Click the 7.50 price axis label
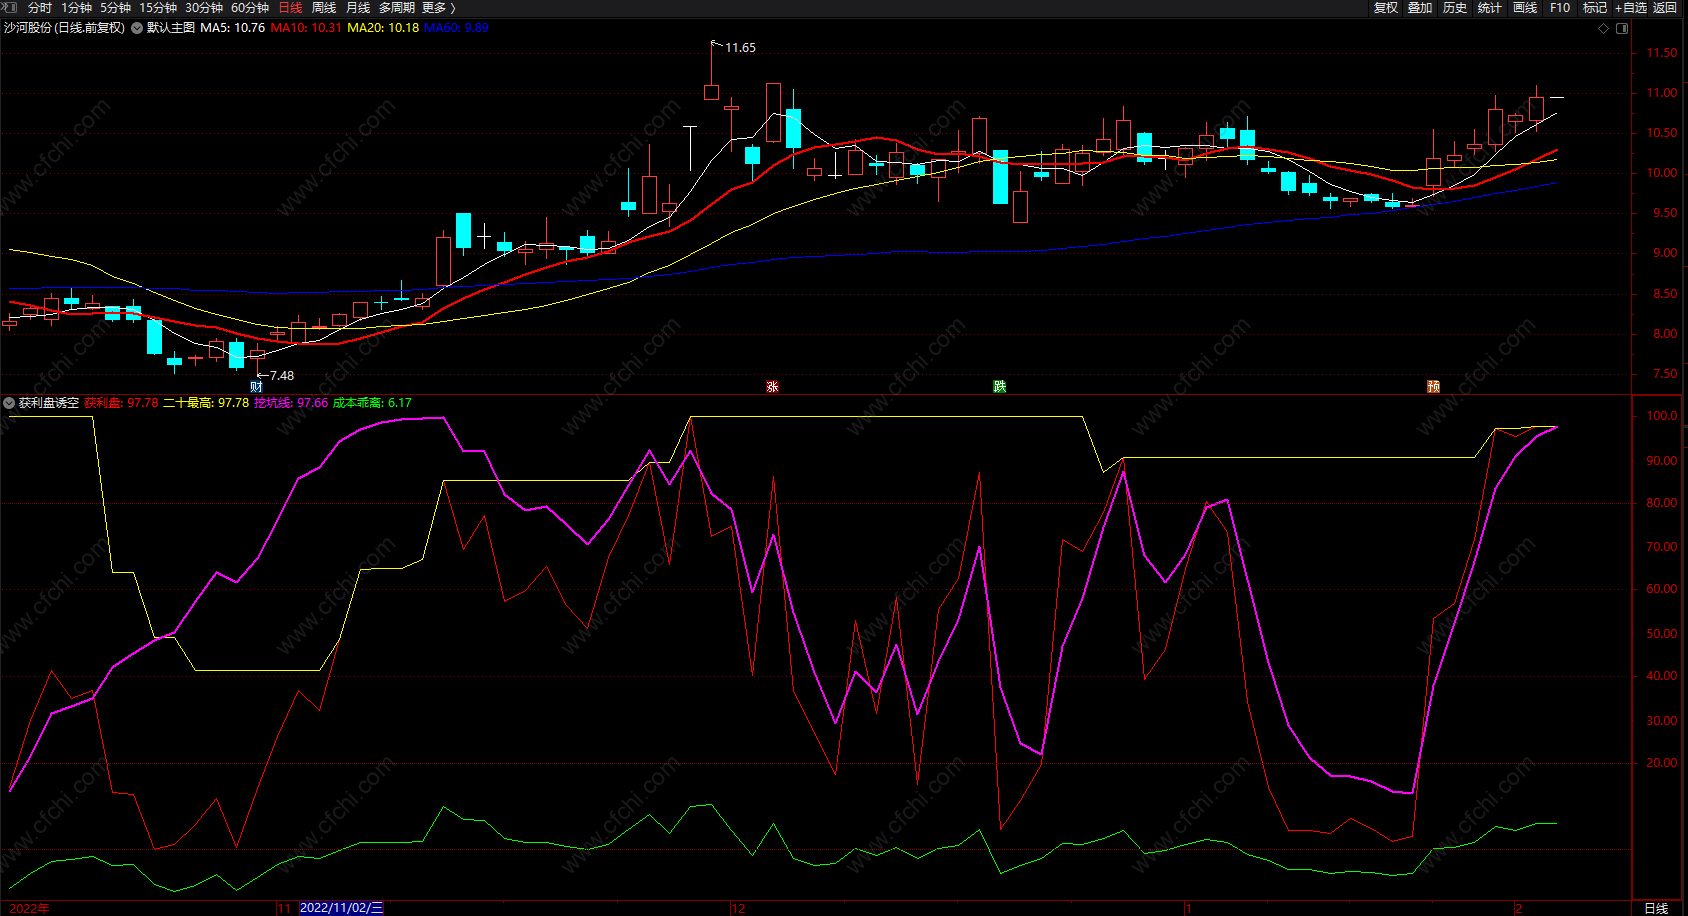The image size is (1688, 916). coord(1665,374)
